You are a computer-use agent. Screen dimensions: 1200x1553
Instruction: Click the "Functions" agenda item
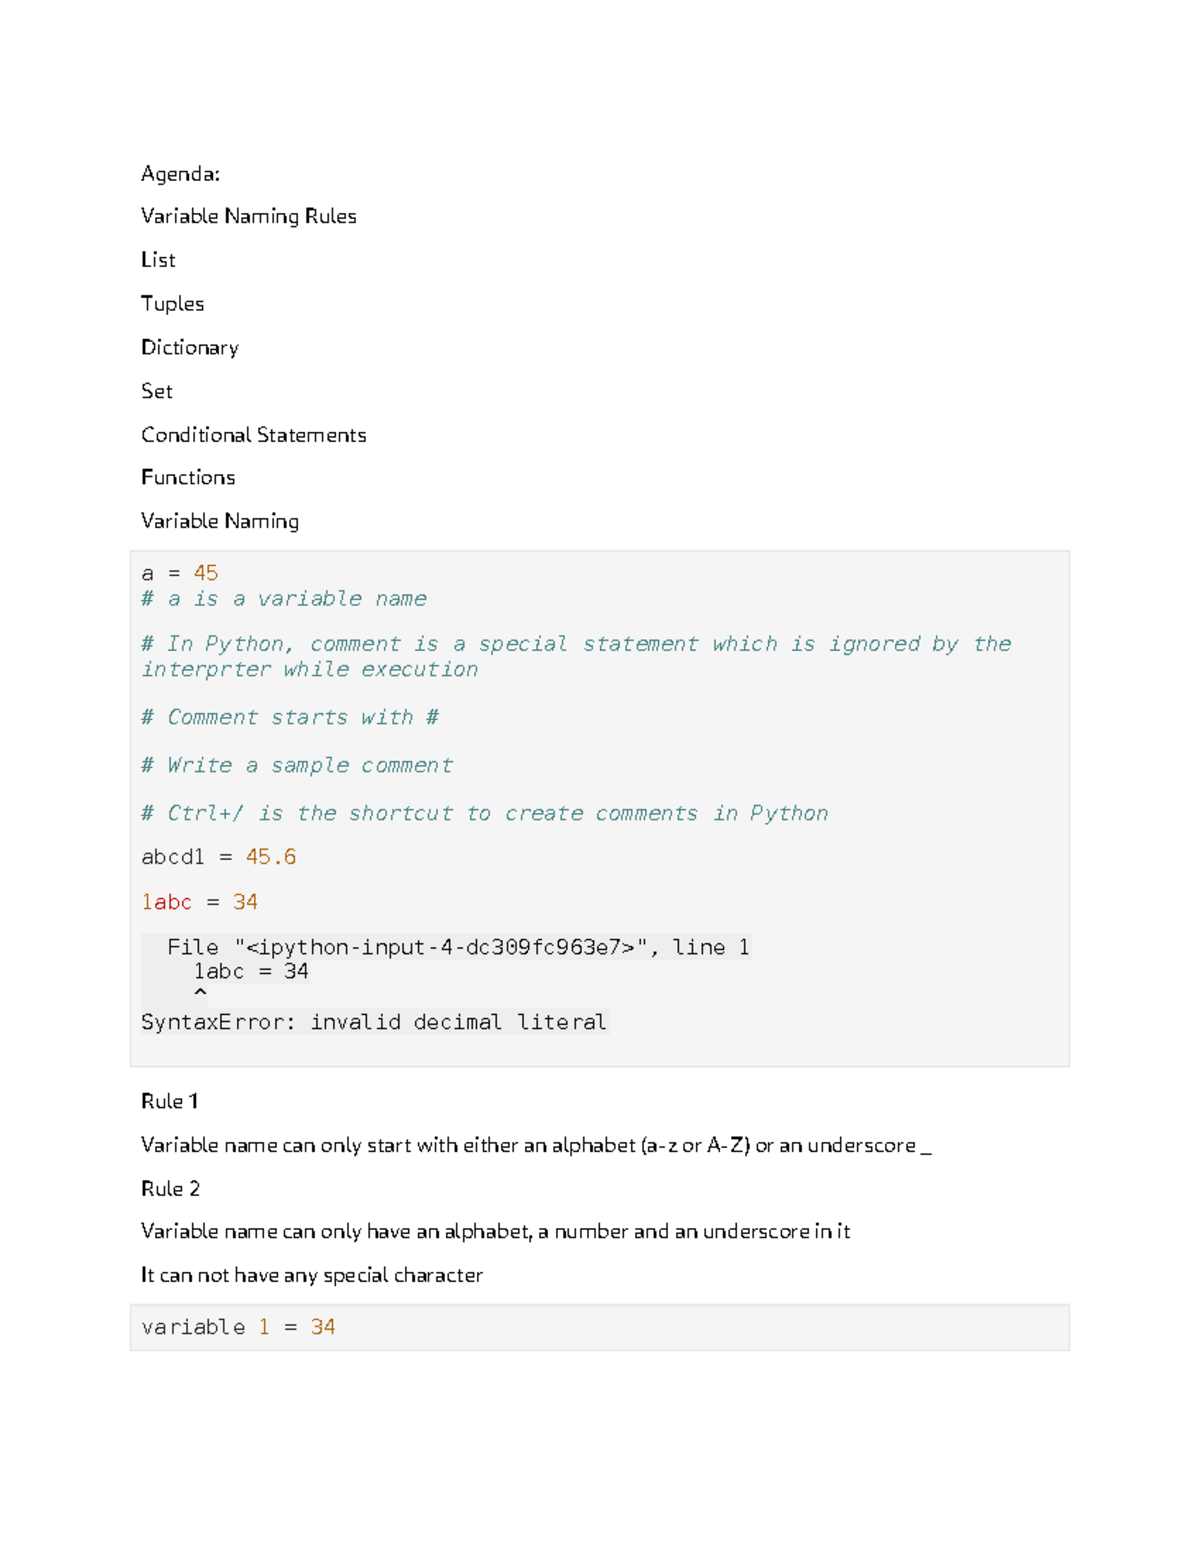[188, 478]
